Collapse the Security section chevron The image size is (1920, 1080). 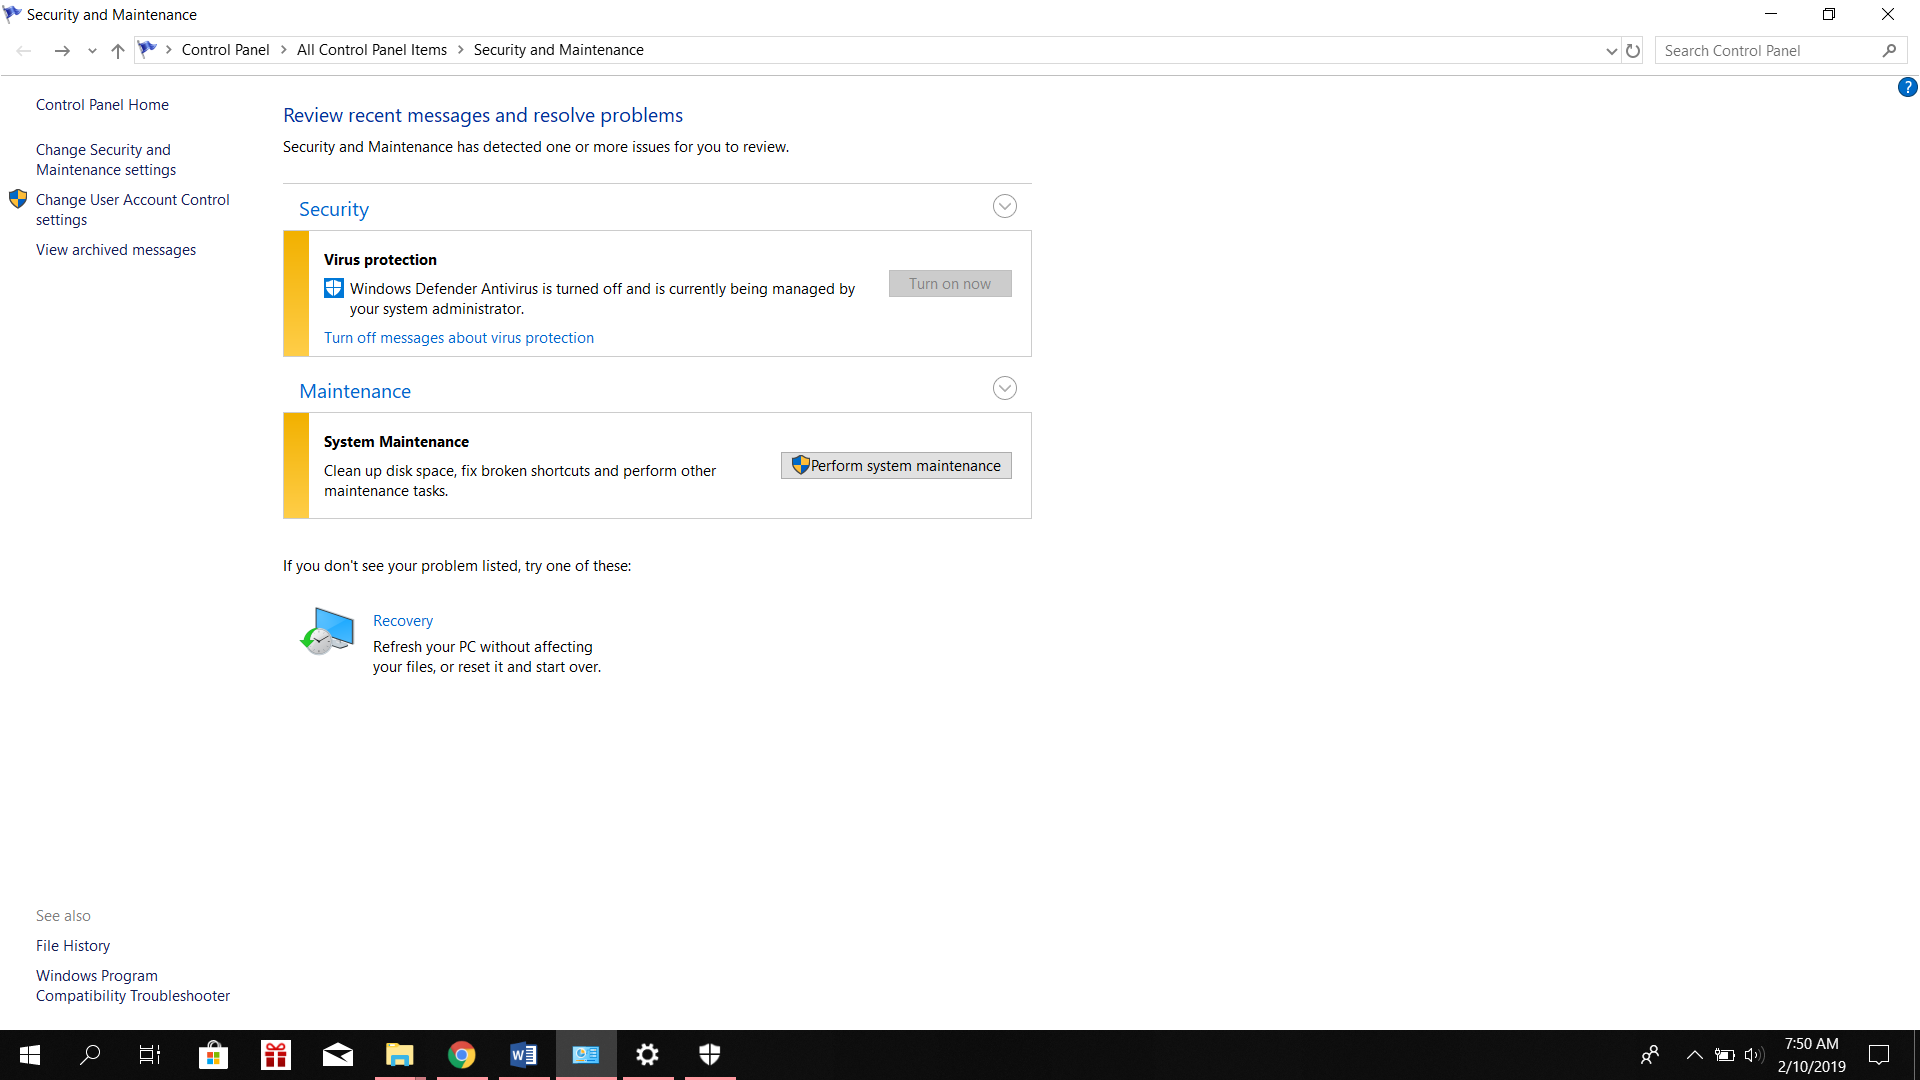pos(1004,207)
